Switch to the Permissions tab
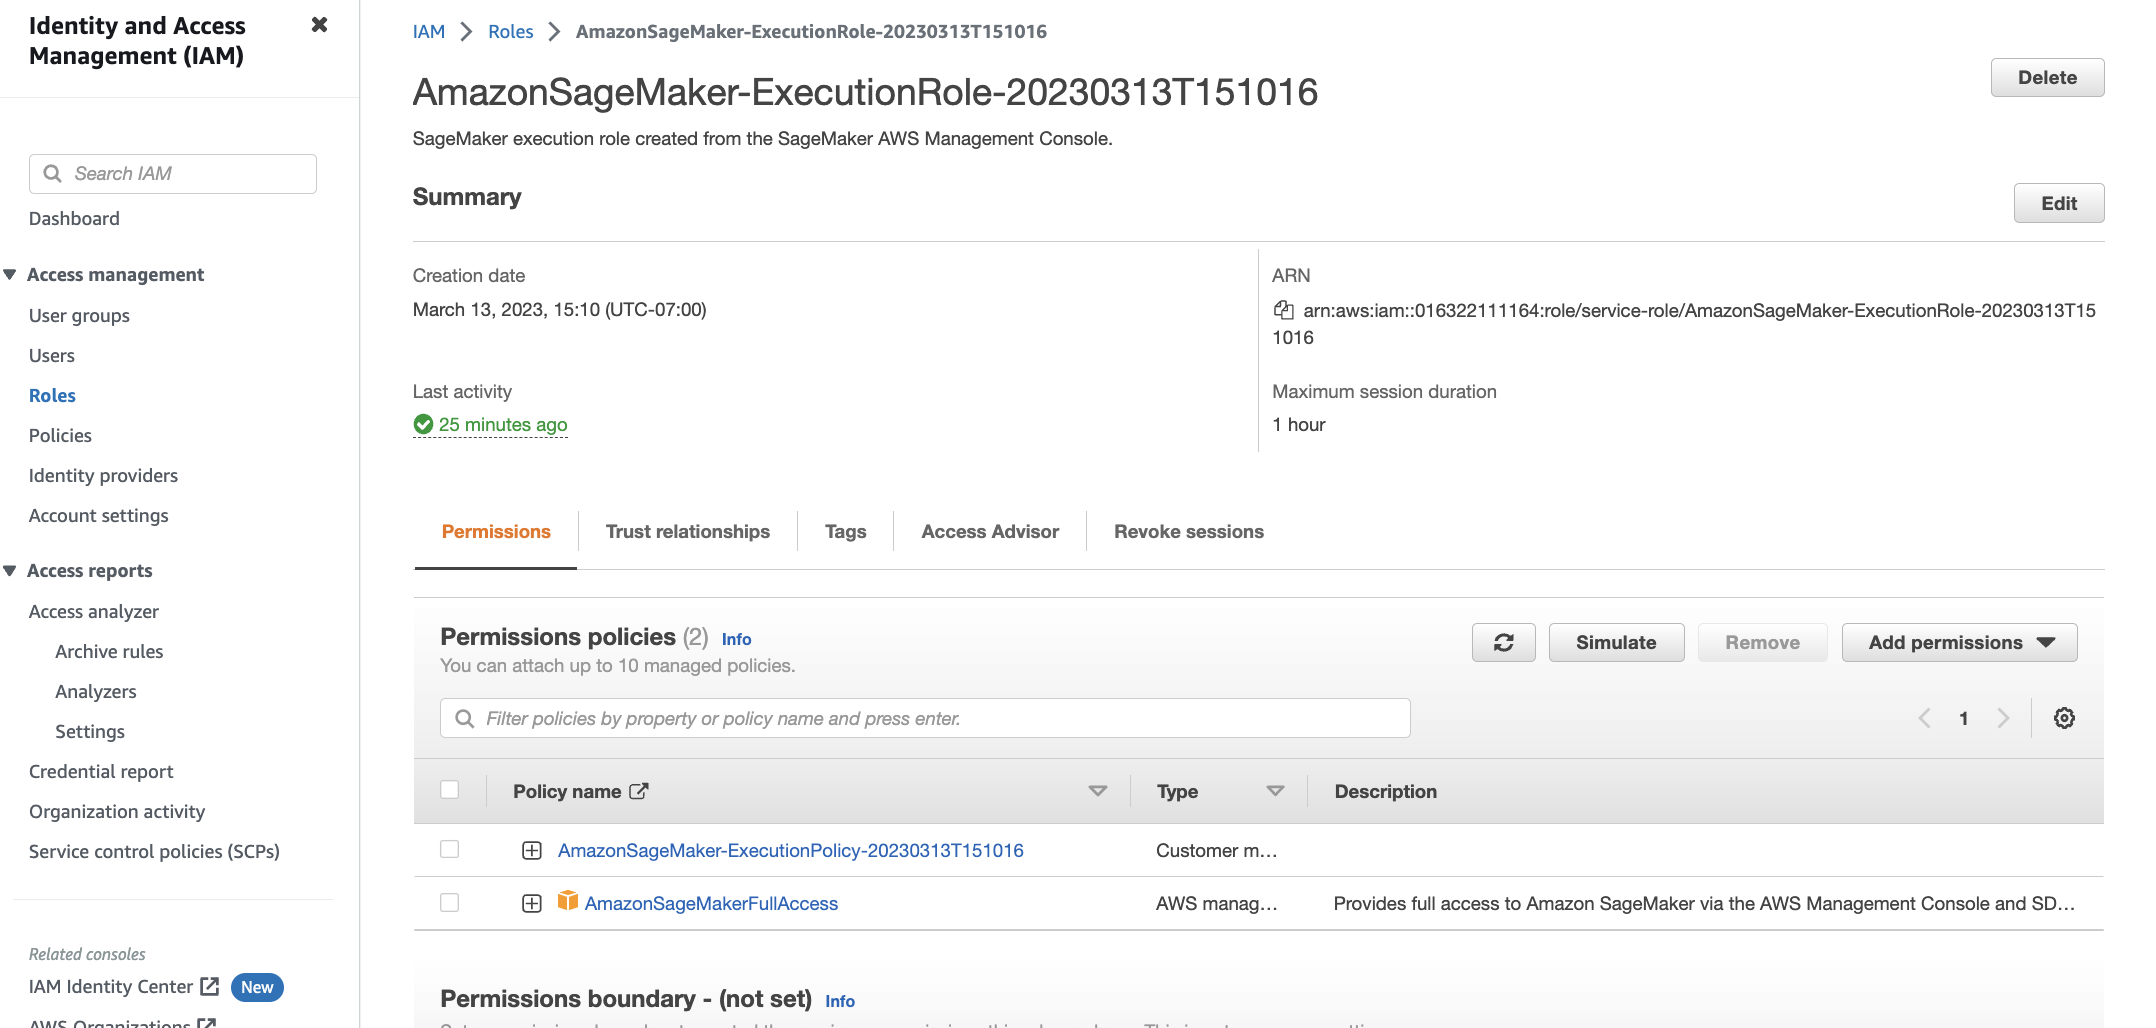The width and height of the screenshot is (2156, 1028). tap(496, 532)
